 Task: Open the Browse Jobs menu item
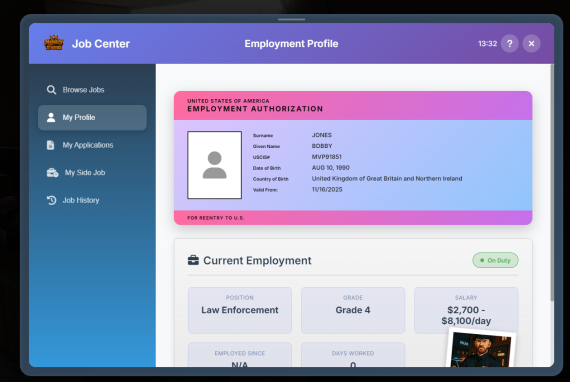92,90
